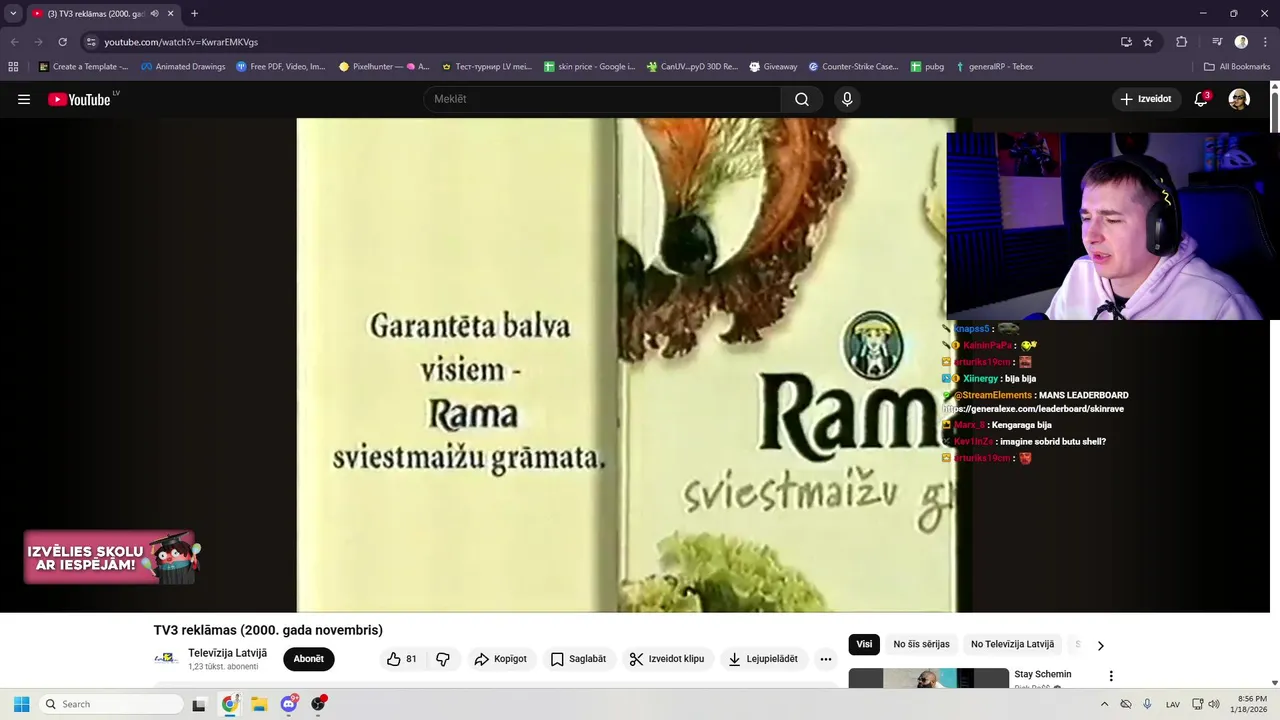Open Create a Template bookmark
1280x720 pixels.
tap(83, 67)
